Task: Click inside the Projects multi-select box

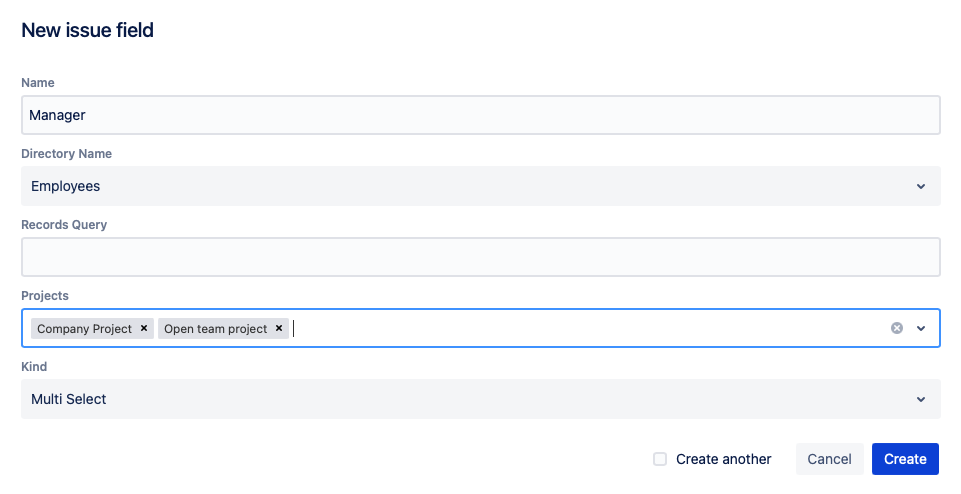Action: tap(580, 328)
